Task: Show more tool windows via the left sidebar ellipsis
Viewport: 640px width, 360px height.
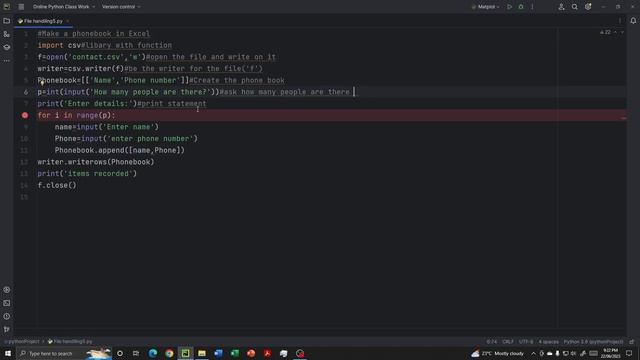Action: coord(7,60)
